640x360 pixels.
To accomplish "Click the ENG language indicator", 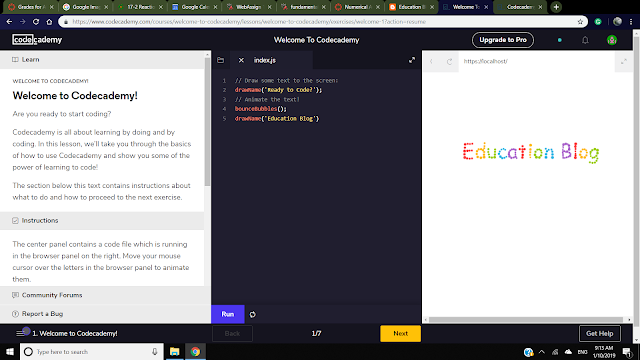I will click(x=582, y=351).
